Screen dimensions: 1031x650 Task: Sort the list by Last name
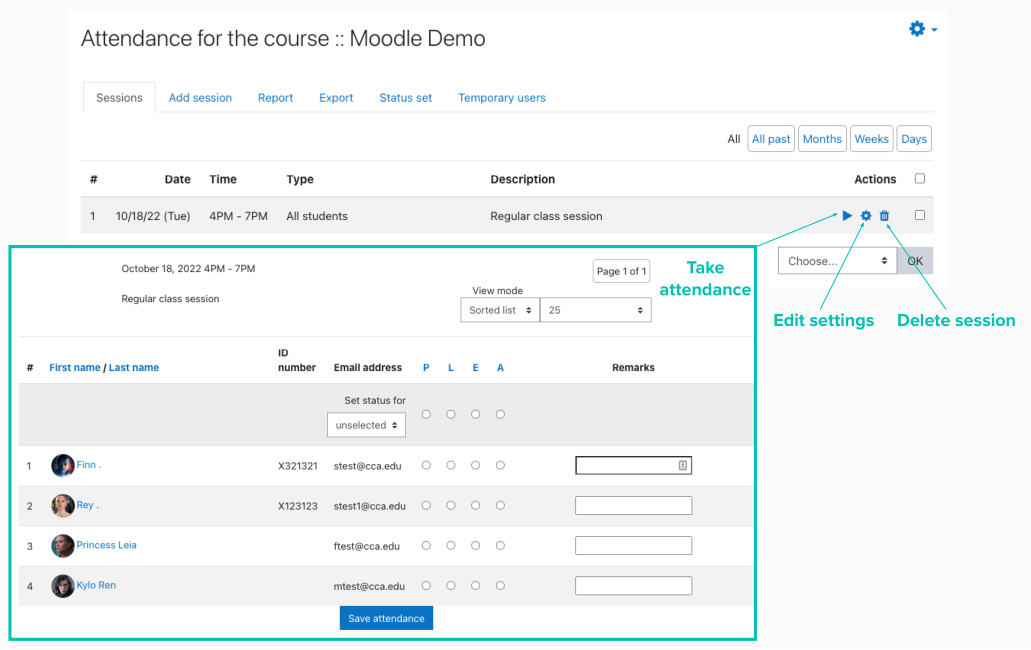pyautogui.click(x=134, y=368)
